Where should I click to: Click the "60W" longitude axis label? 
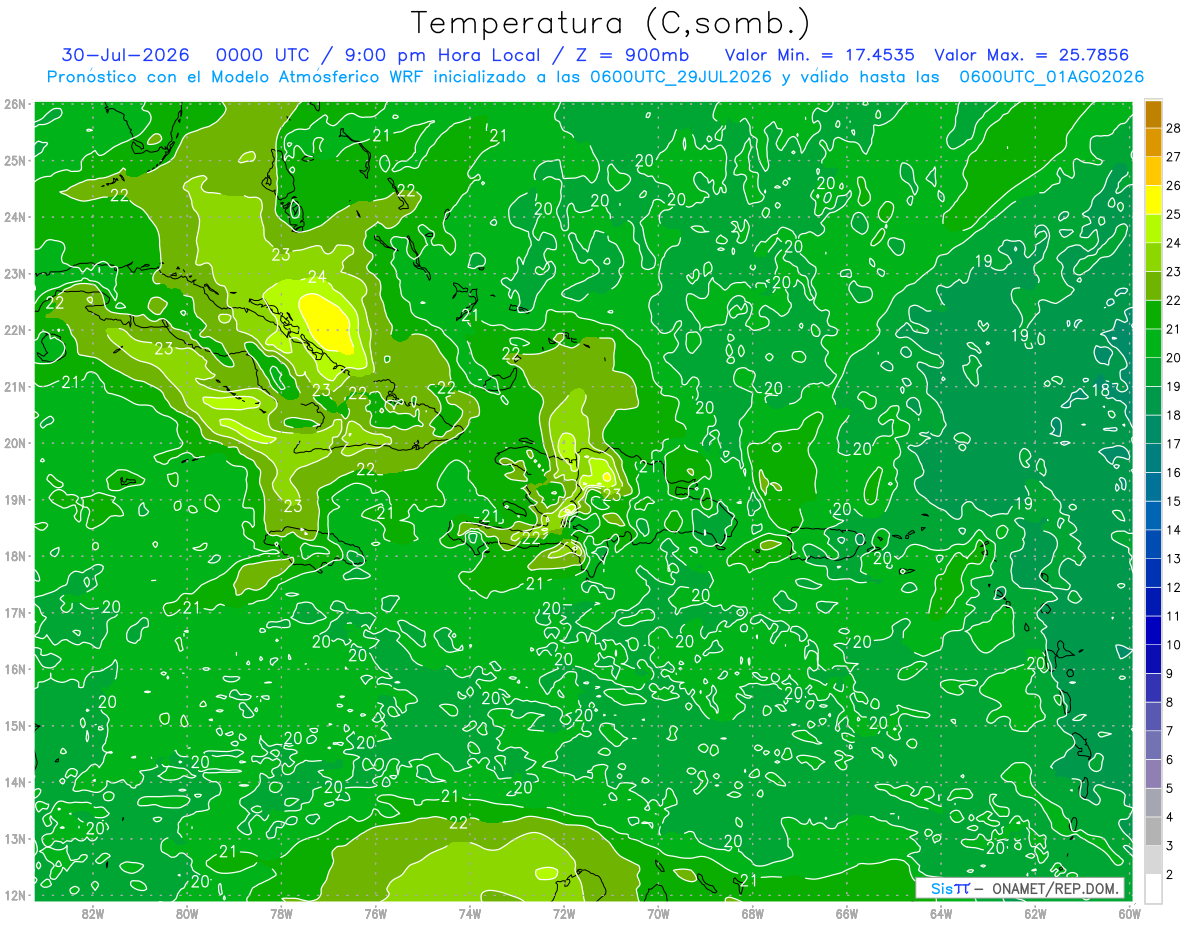[x=1129, y=913]
